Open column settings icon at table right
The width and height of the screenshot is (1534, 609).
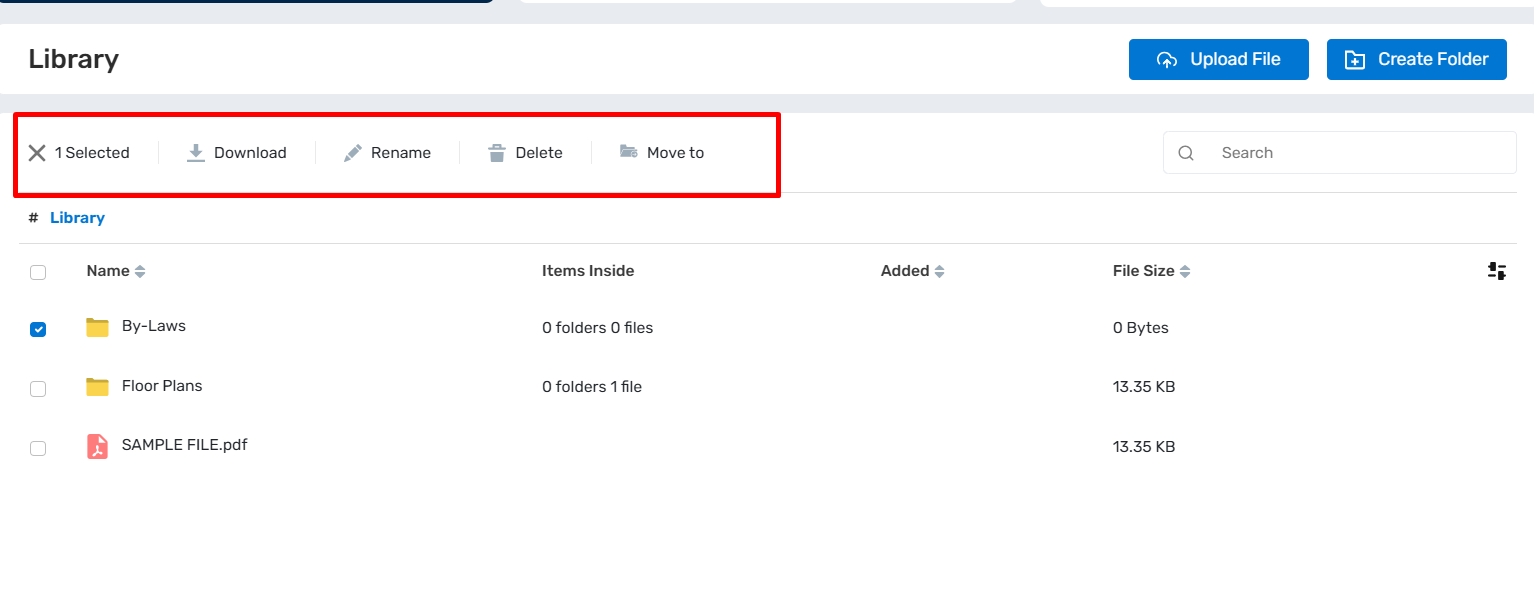1496,271
